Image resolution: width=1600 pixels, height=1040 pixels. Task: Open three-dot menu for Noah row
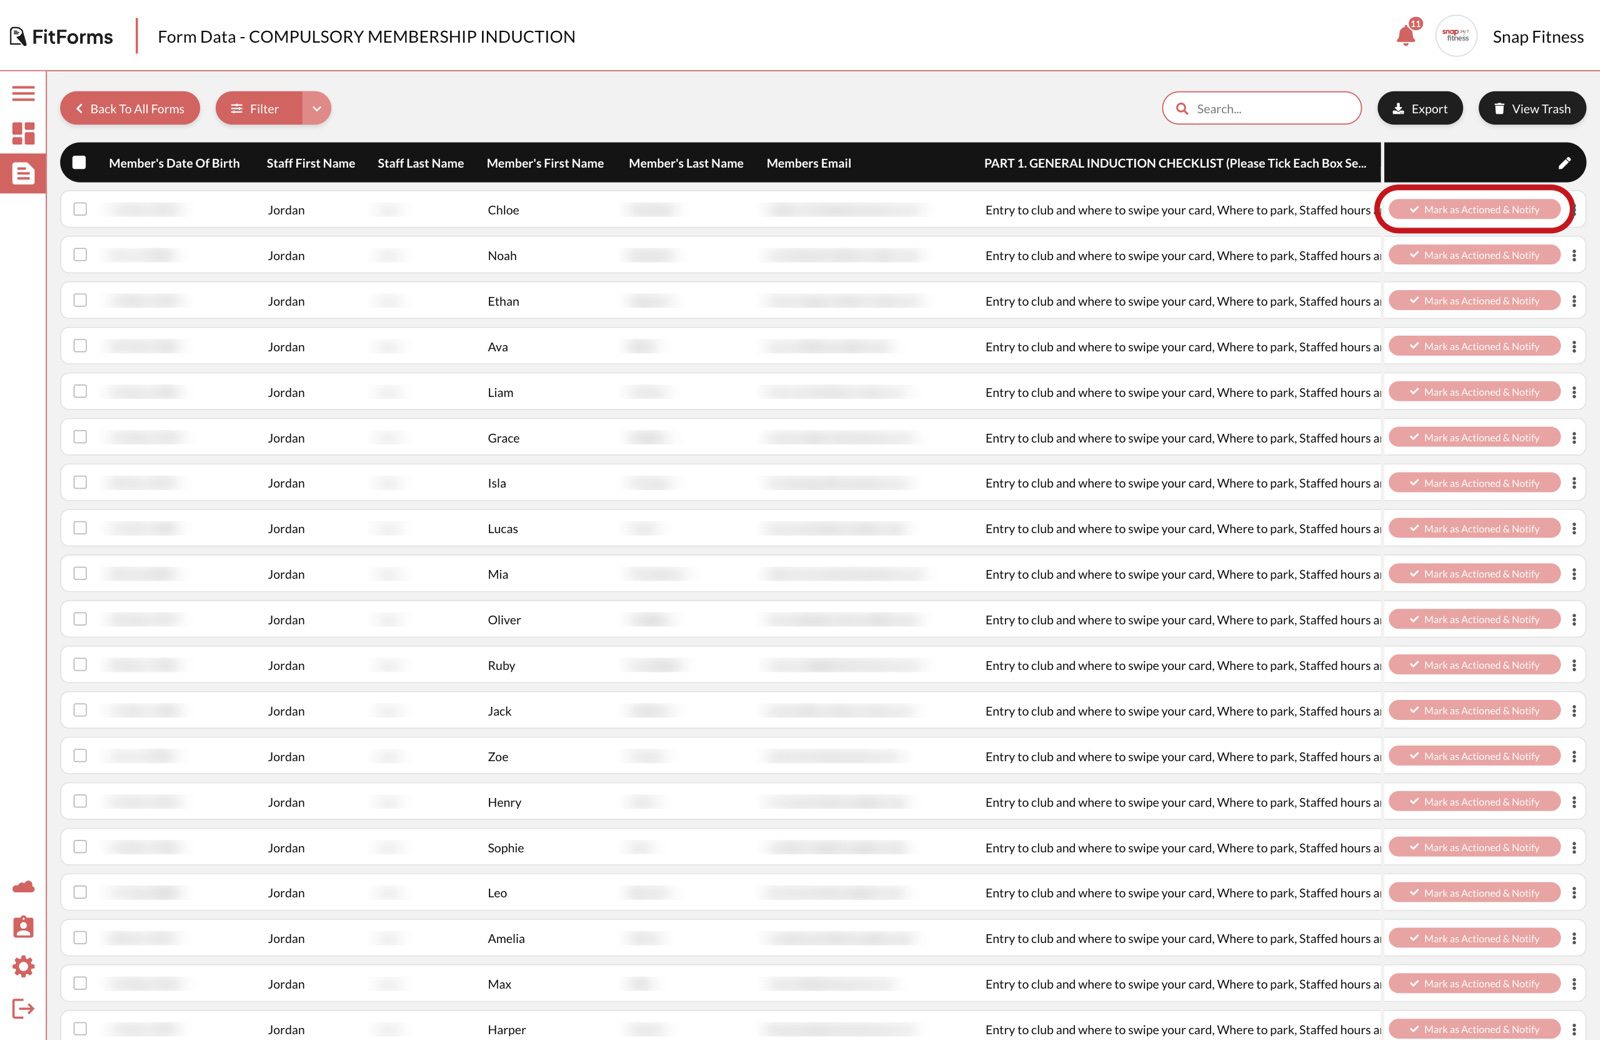click(1574, 256)
